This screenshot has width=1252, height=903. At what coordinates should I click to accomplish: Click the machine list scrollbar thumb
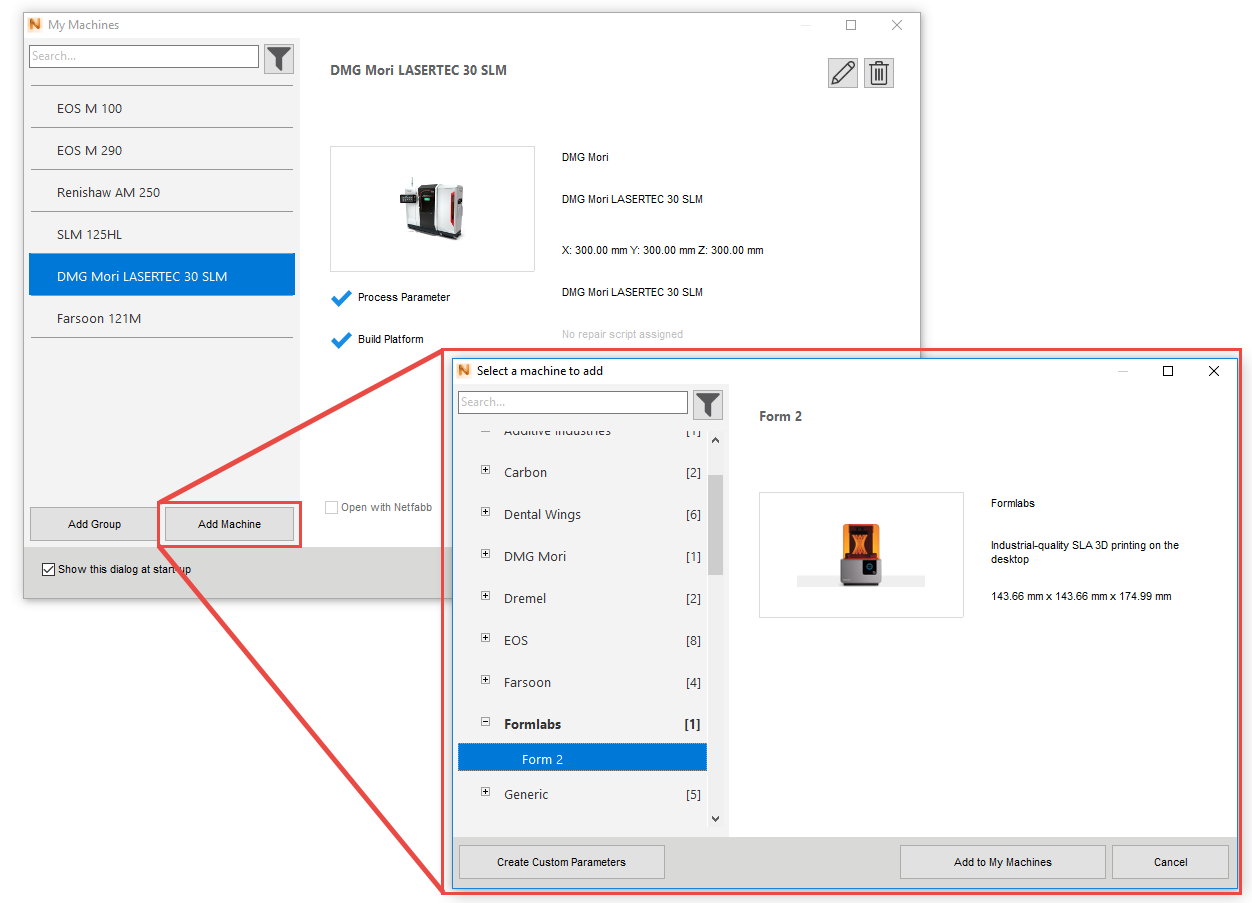click(715, 525)
